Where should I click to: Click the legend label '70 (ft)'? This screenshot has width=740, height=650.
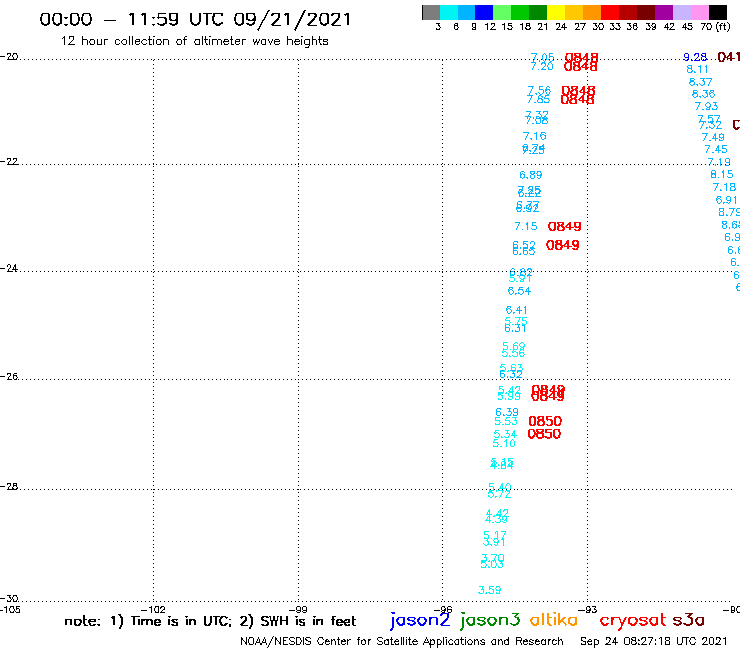pyautogui.click(x=715, y=27)
